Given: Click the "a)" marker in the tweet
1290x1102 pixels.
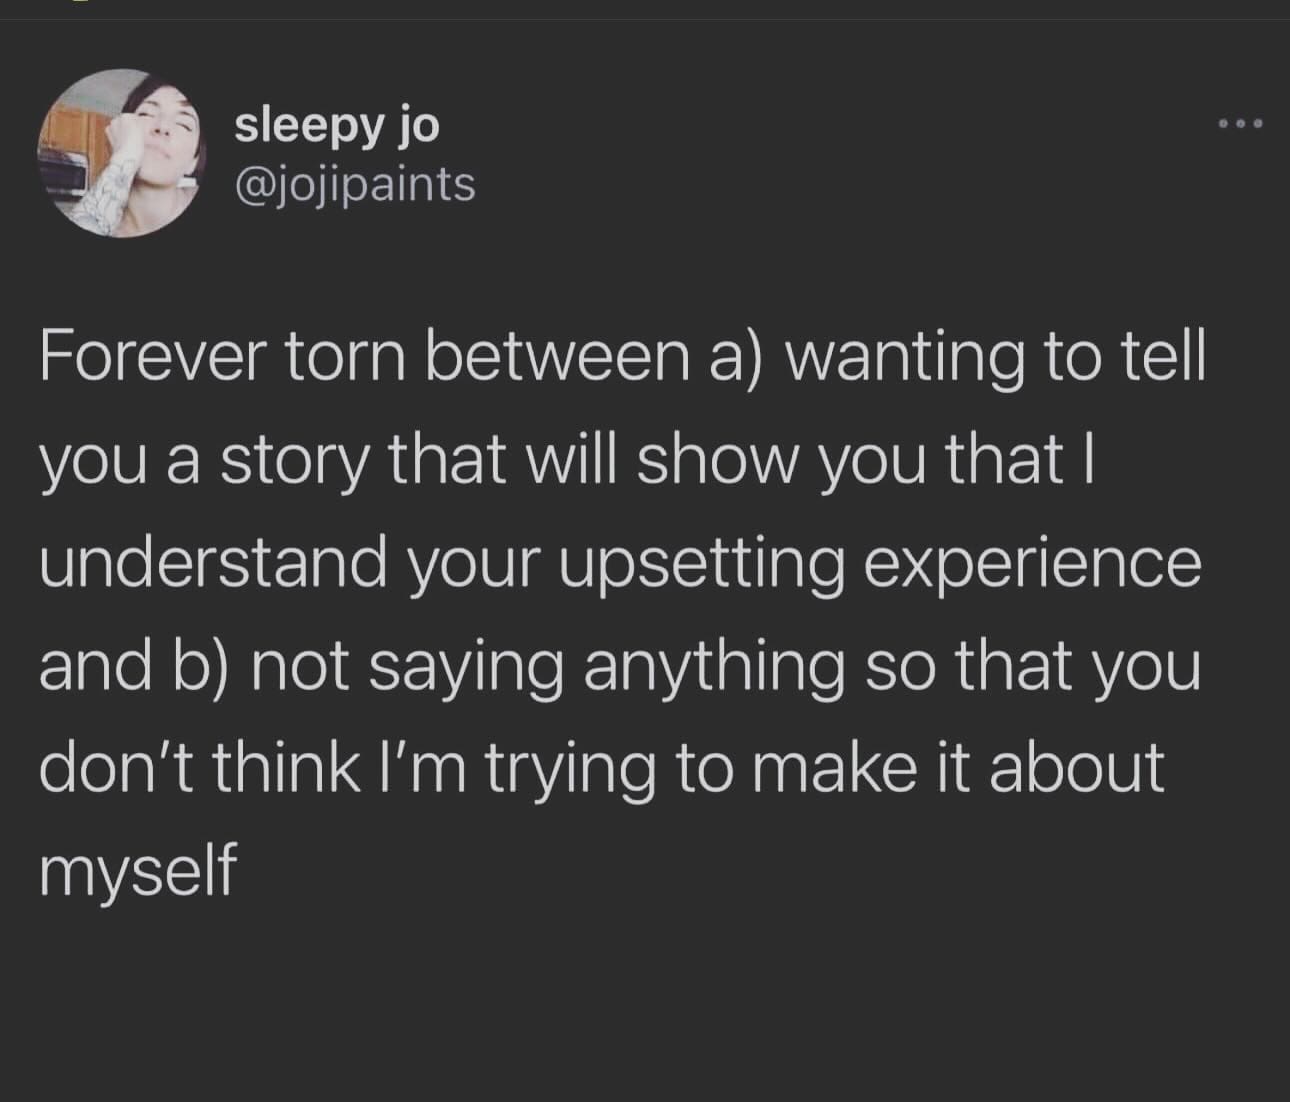Looking at the screenshot, I should pyautogui.click(x=730, y=358).
